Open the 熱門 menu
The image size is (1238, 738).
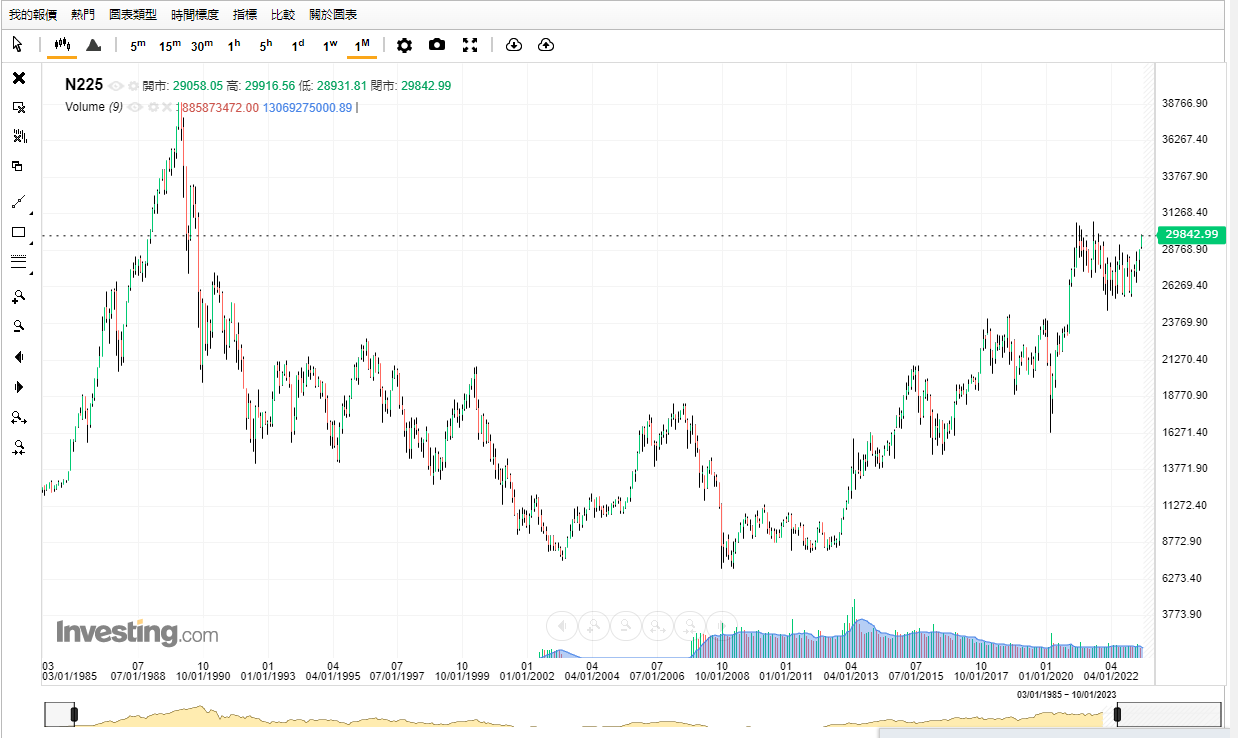pos(83,15)
